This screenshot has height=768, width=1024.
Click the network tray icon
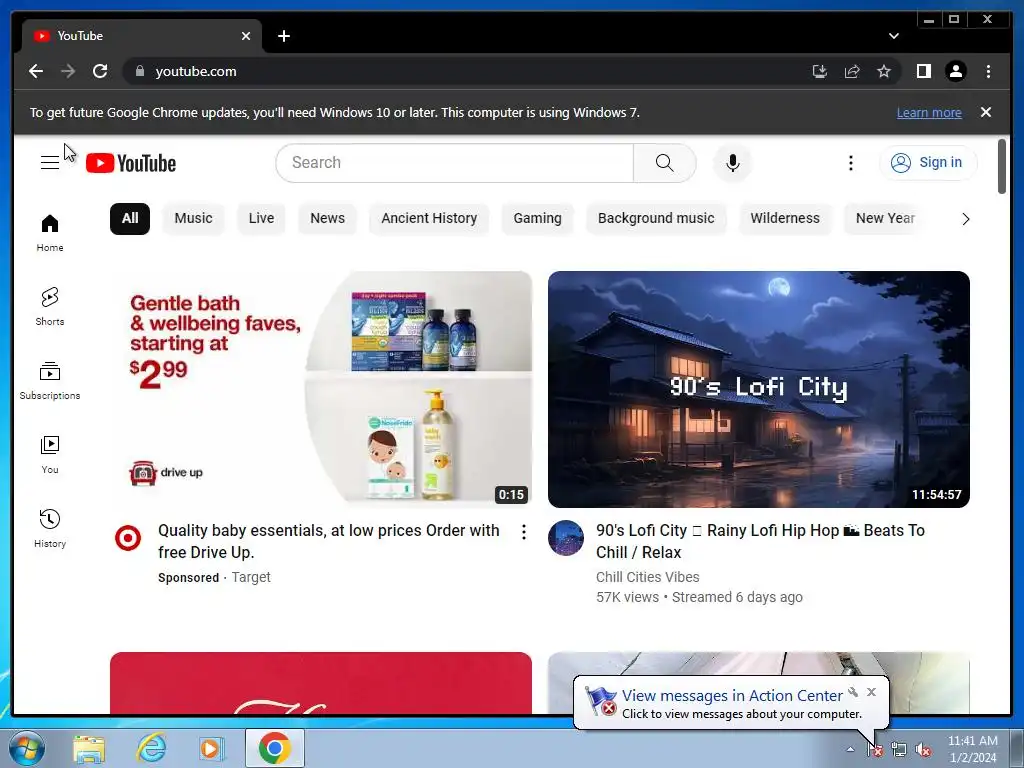899,750
